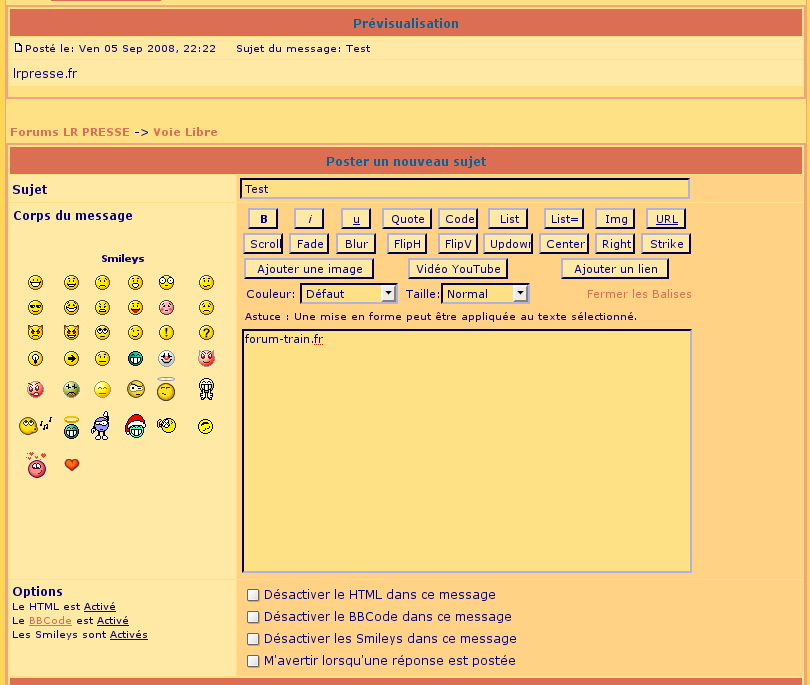This screenshot has width=810, height=685.
Task: Insert the white praying figure smiley
Action: [x=206, y=389]
